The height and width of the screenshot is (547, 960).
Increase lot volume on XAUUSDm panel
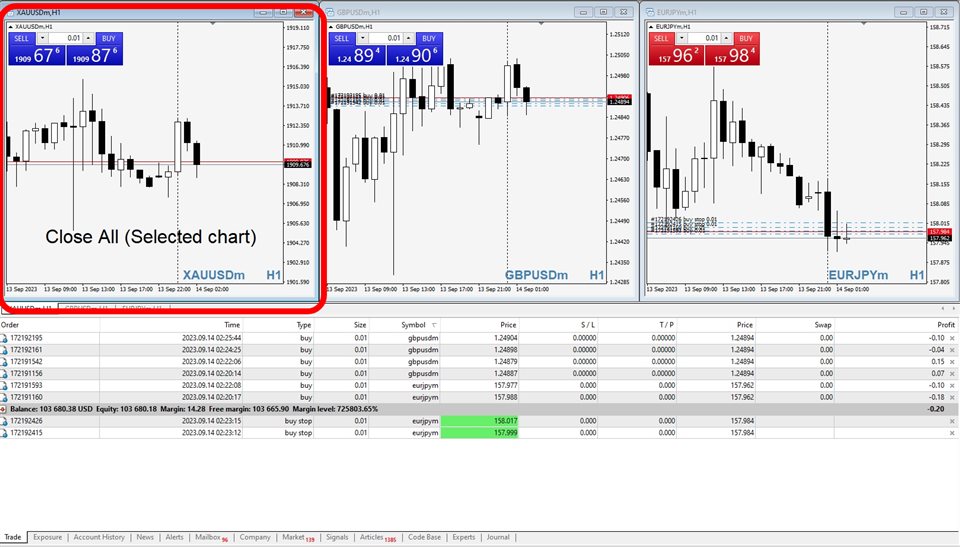point(88,38)
